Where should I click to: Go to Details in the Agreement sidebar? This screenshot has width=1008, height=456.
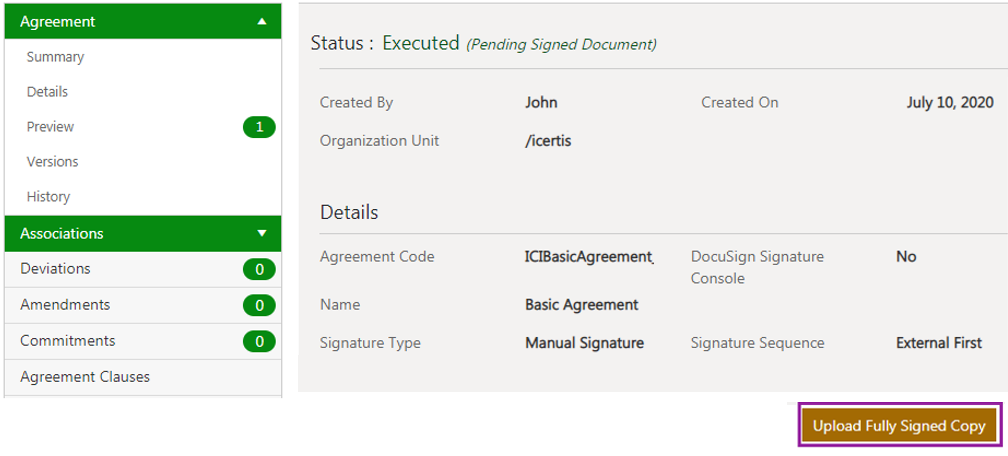(47, 92)
